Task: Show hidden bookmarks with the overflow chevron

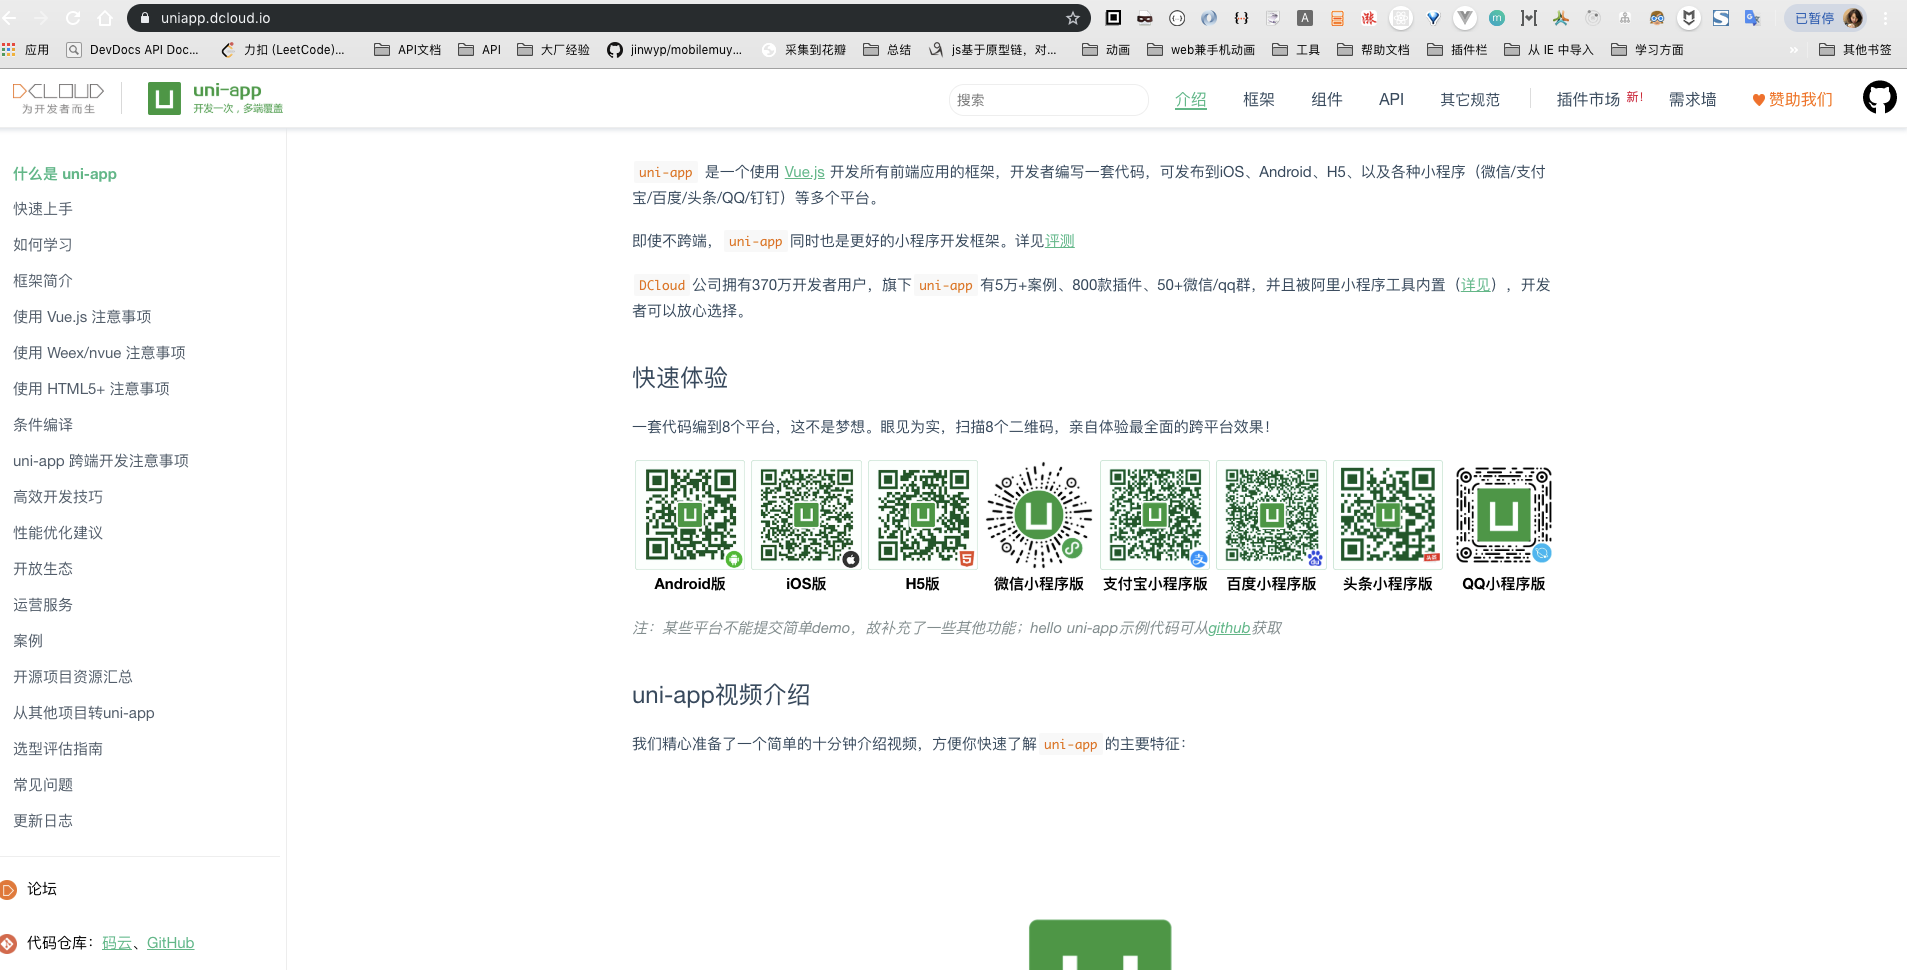Action: coord(1794,49)
